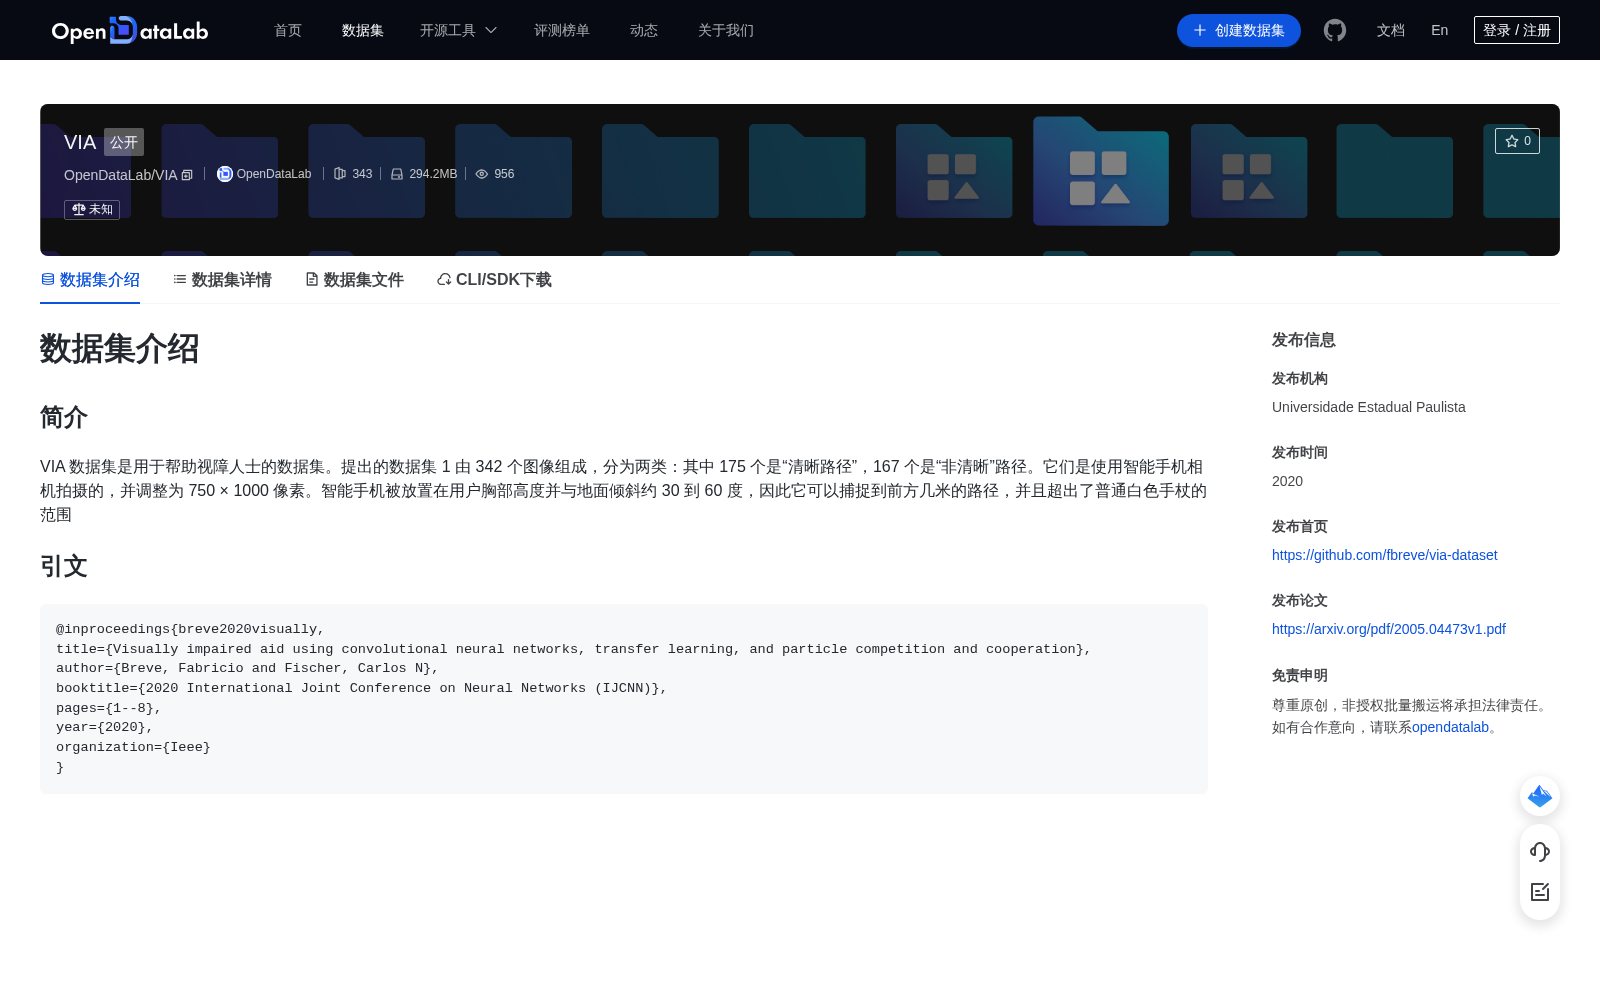Click the citation code block
The image size is (1600, 1000).
pyautogui.click(x=624, y=699)
